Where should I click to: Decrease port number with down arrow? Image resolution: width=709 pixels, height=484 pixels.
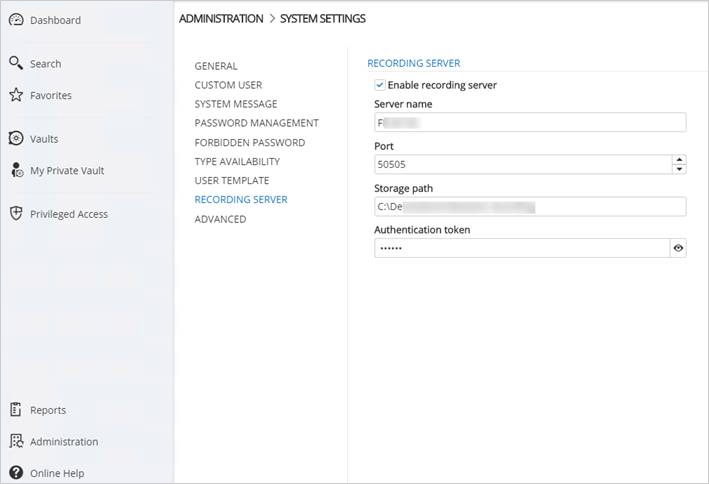(679, 169)
